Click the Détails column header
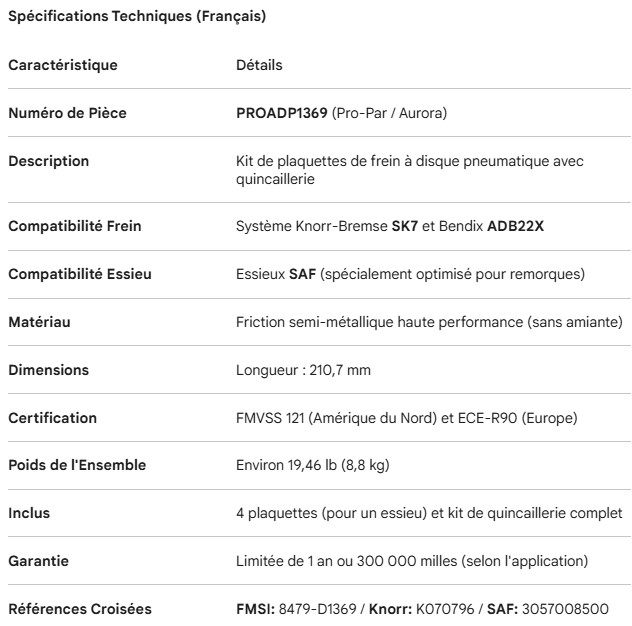The width and height of the screenshot is (632, 626). click(259, 66)
